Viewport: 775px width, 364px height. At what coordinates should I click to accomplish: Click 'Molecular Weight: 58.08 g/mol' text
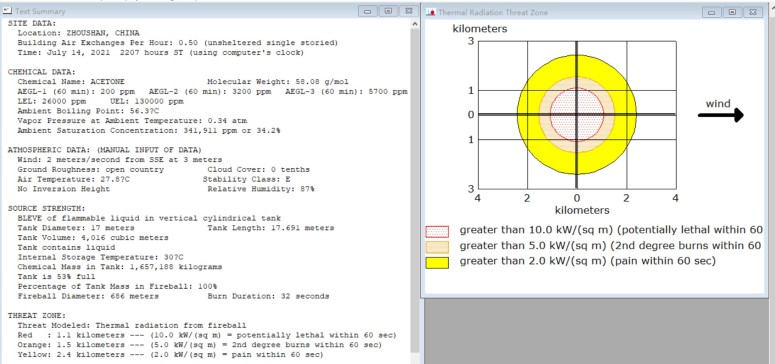pyautogui.click(x=278, y=82)
